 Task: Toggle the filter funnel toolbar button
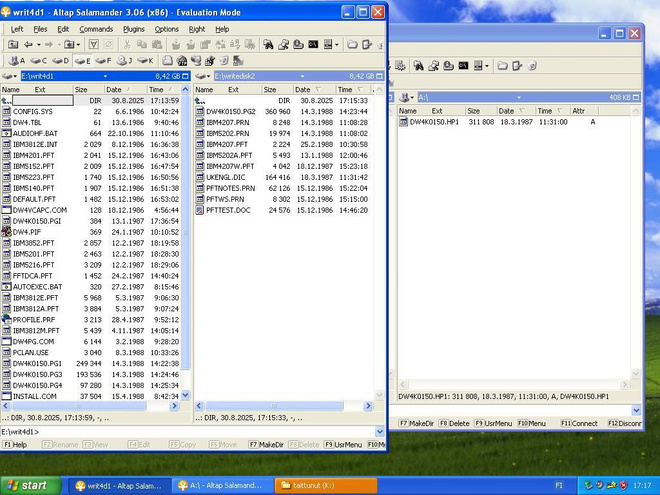(x=93, y=45)
